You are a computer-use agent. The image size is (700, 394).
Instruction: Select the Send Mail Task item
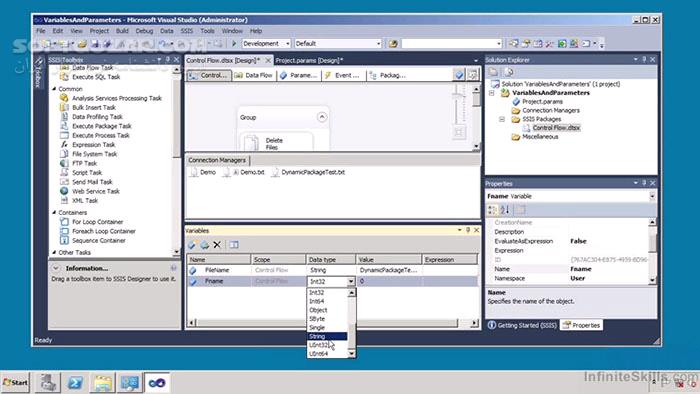pos(87,182)
